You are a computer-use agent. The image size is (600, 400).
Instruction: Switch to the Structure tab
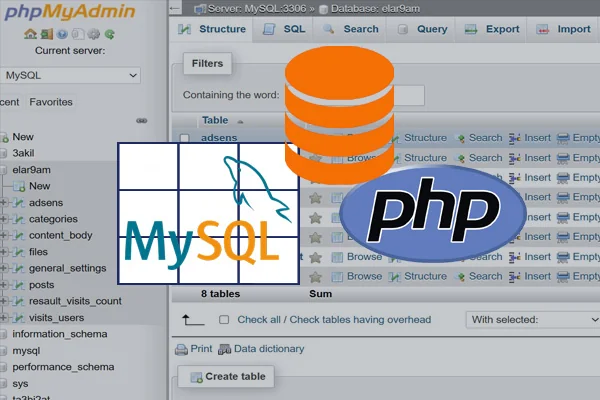pos(212,29)
